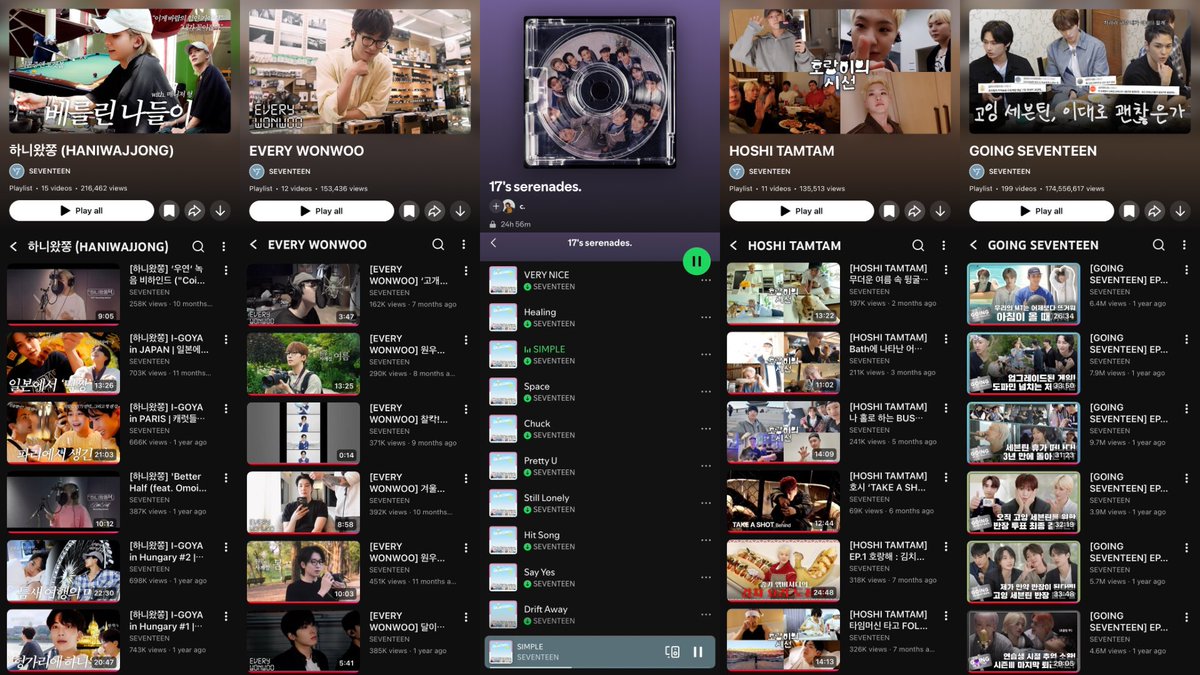Open the 9:05 HANIWAJJONG video thumbnail

pos(63,294)
